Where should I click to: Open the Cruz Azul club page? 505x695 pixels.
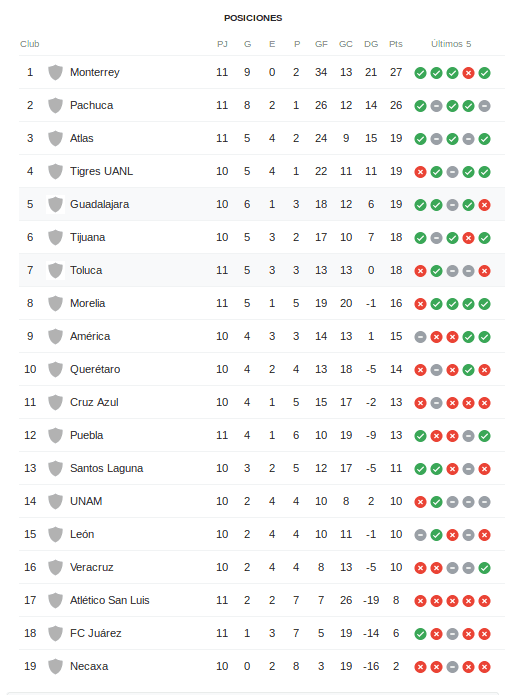(94, 402)
